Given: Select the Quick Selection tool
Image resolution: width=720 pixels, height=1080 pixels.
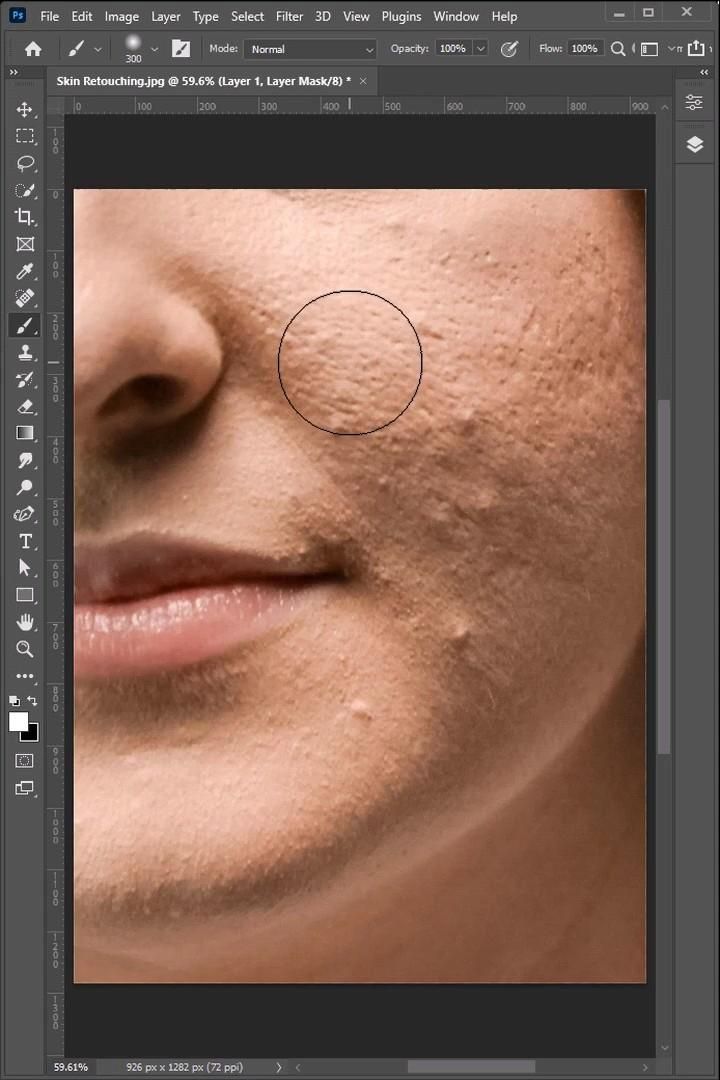Looking at the screenshot, I should point(25,191).
